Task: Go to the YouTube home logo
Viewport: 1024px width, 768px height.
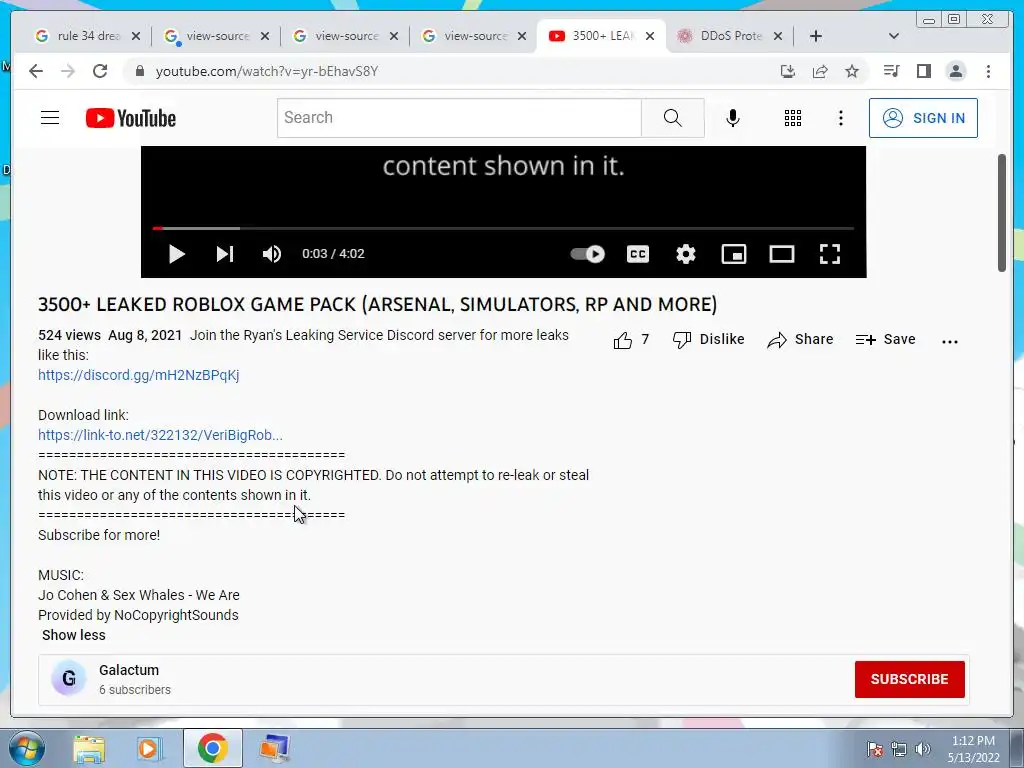Action: [131, 118]
